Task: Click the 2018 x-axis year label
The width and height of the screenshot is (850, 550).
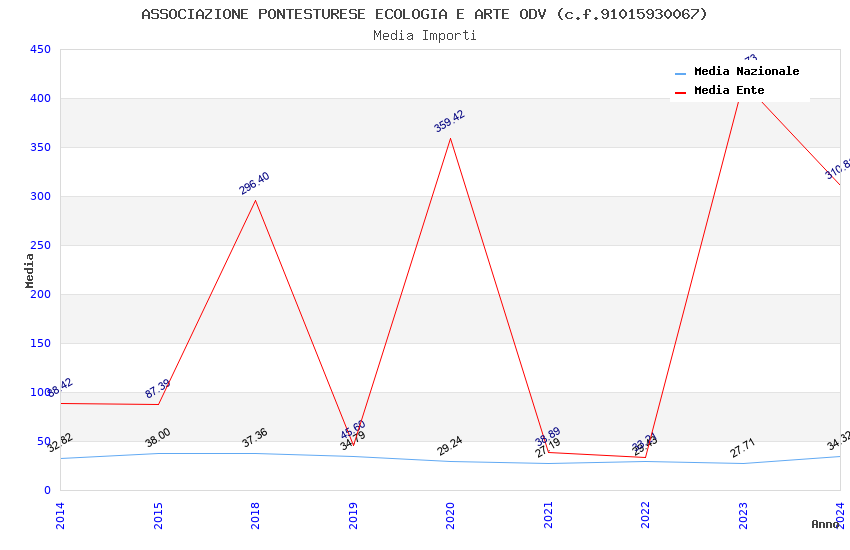Action: click(x=255, y=515)
